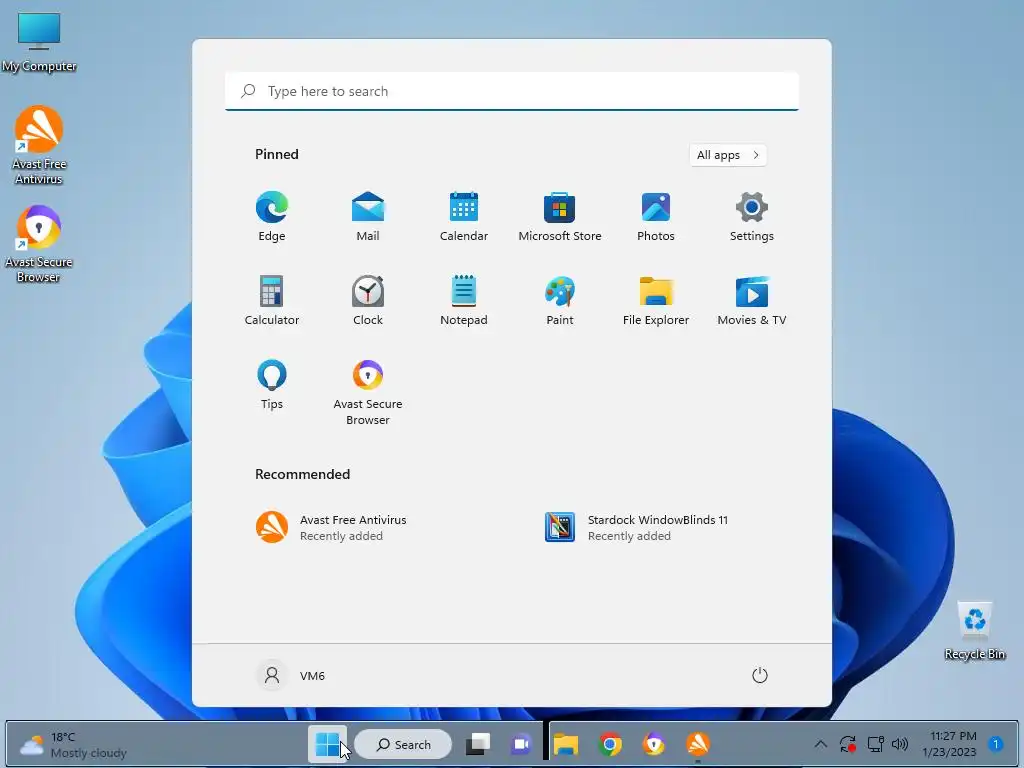This screenshot has width=1024, height=768.
Task: Open the Tips app
Action: [x=272, y=385]
